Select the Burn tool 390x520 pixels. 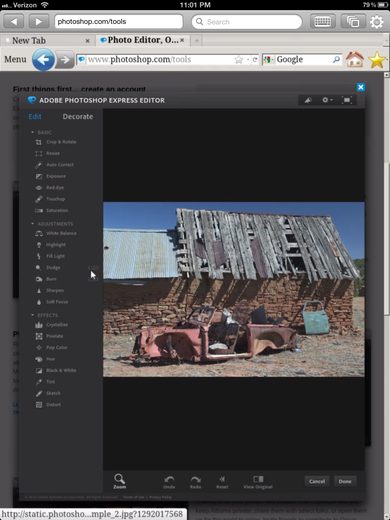click(46, 279)
